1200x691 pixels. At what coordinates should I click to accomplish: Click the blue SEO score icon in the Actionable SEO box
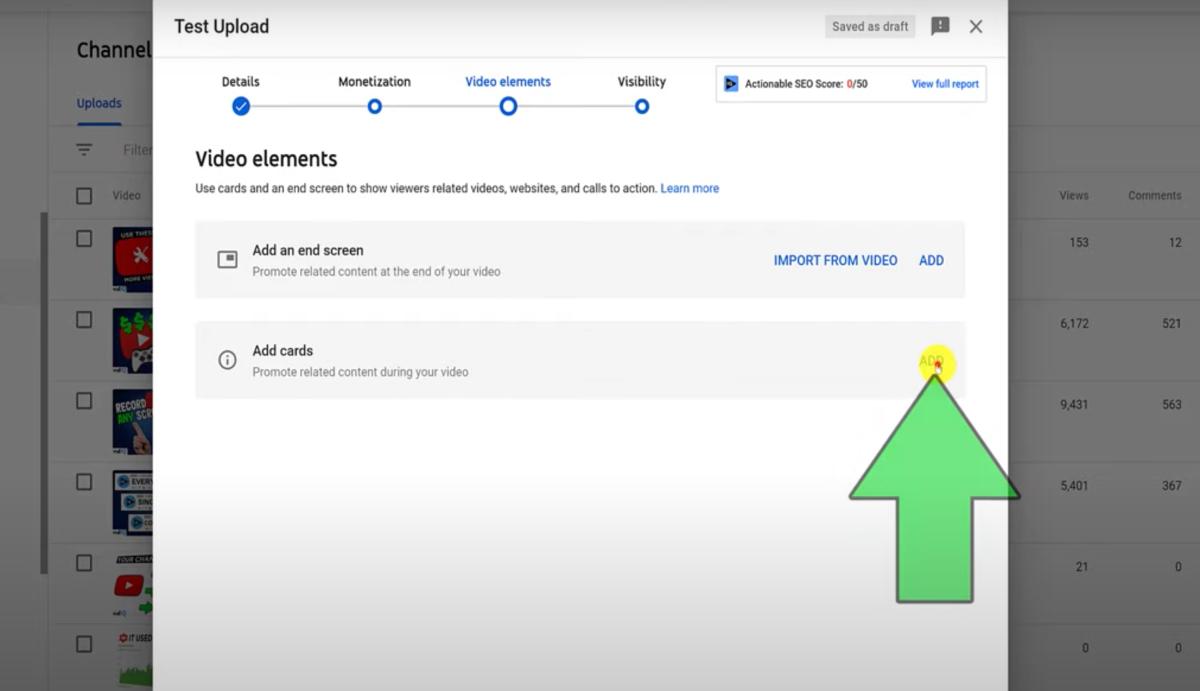click(x=732, y=83)
